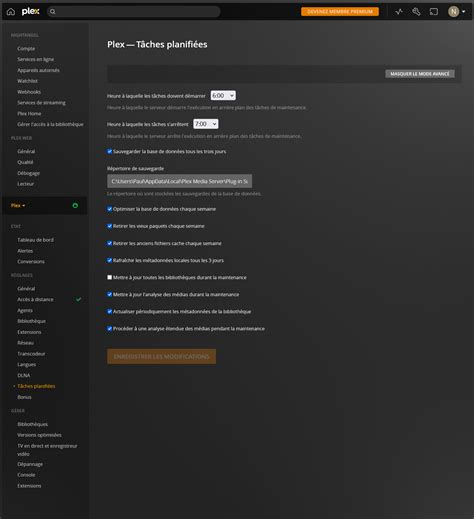Select Tâches planifiées in sidebar
Image resolution: width=474 pixels, height=519 pixels.
36,386
